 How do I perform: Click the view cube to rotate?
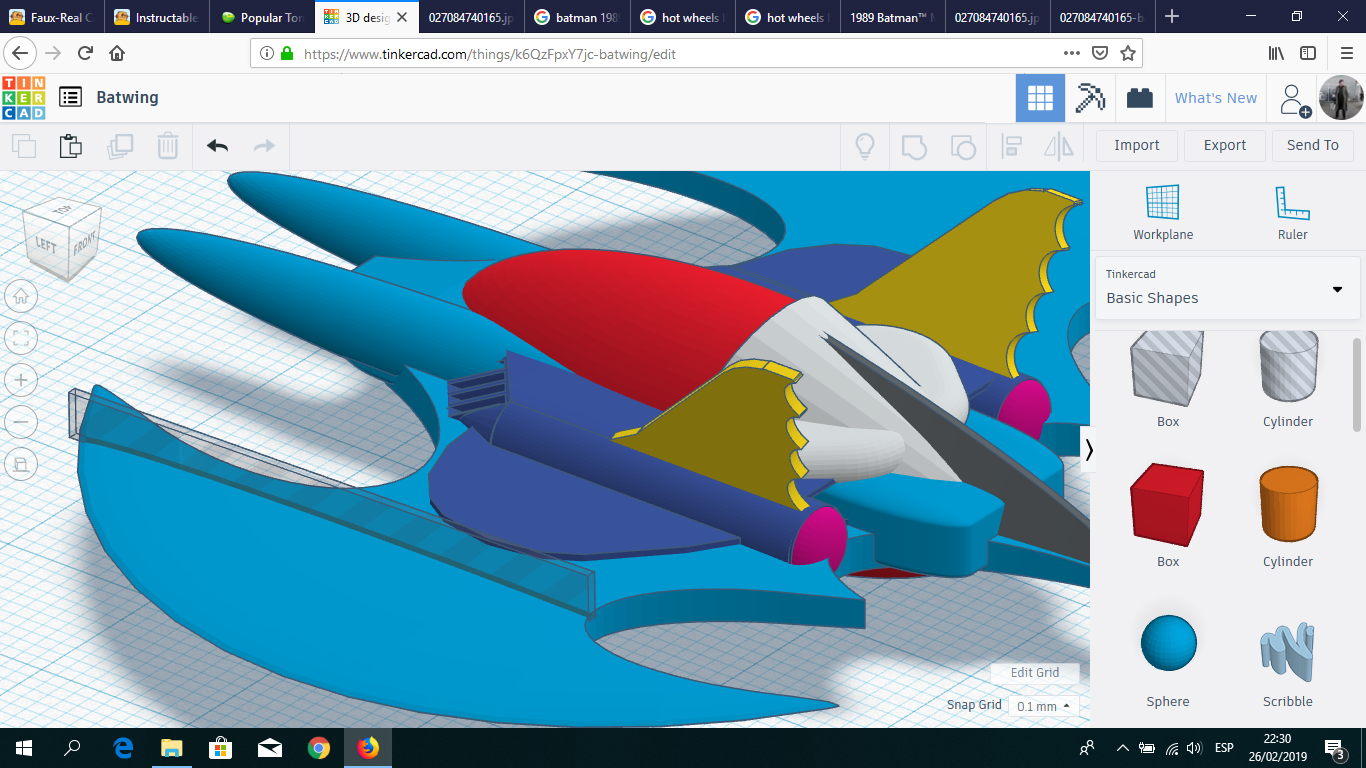click(62, 237)
